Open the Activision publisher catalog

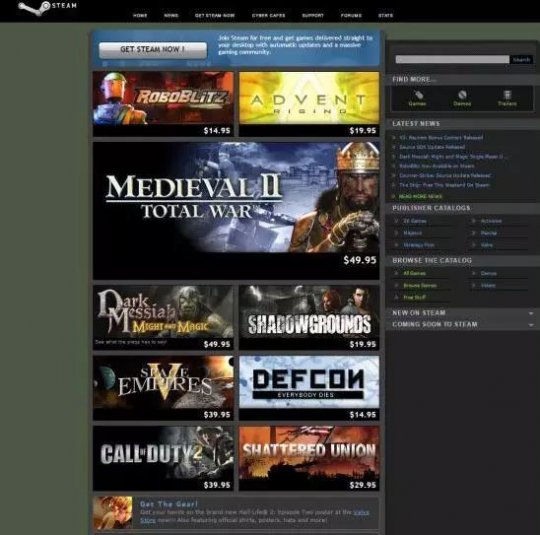[491, 221]
